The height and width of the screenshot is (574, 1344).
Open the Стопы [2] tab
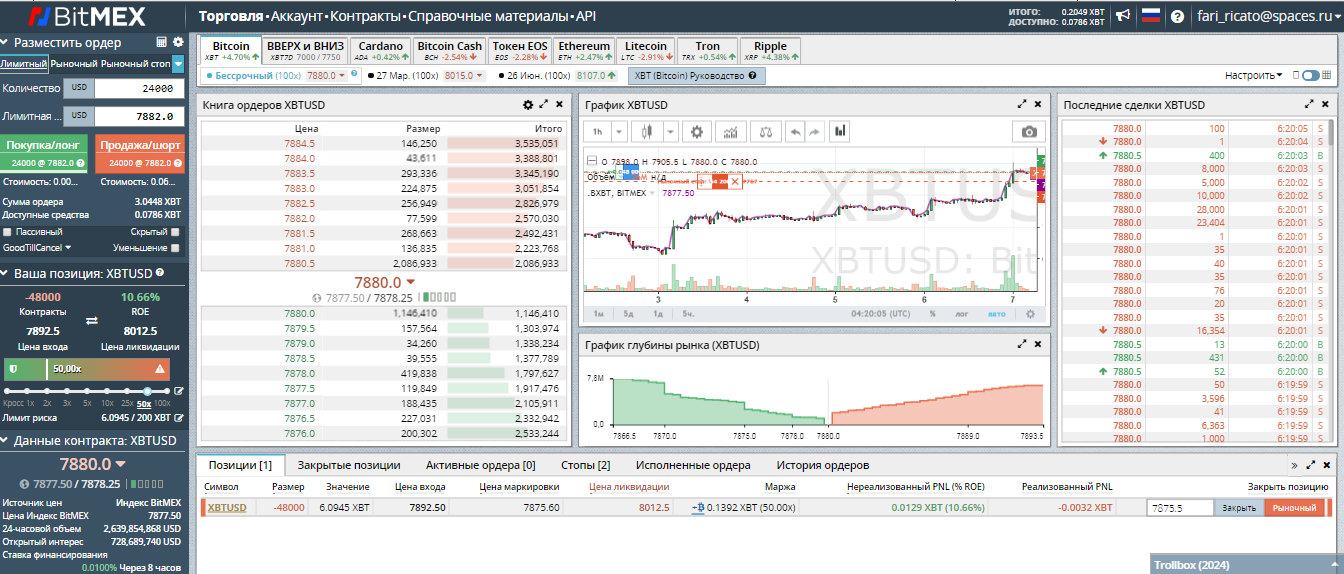pos(585,465)
